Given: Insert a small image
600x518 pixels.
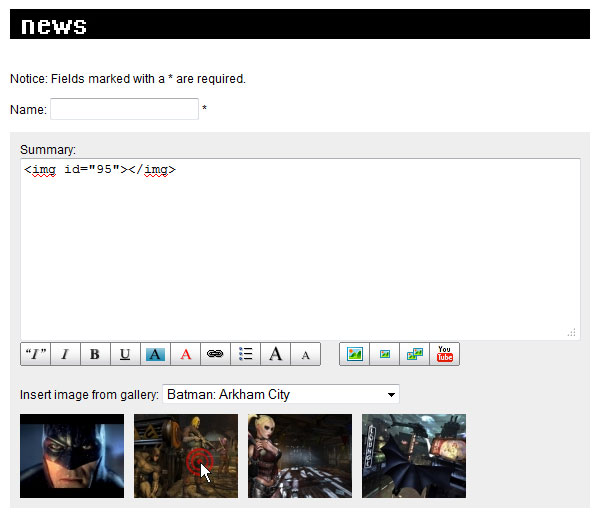Looking at the screenshot, I should pyautogui.click(x=385, y=354).
